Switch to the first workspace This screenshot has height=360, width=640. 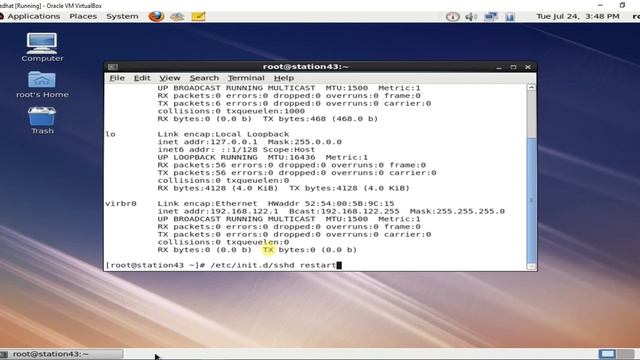coord(607,353)
